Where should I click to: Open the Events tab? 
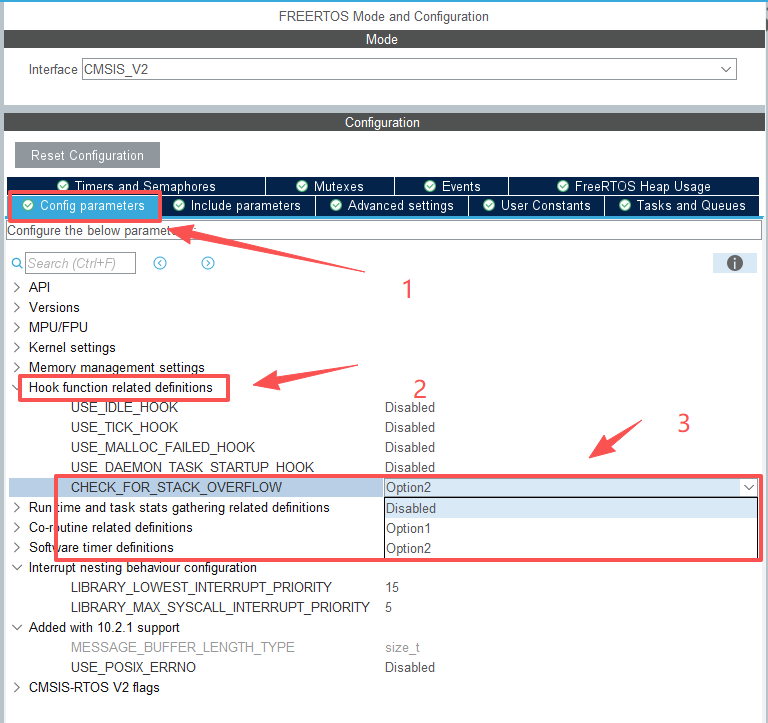pyautogui.click(x=452, y=186)
